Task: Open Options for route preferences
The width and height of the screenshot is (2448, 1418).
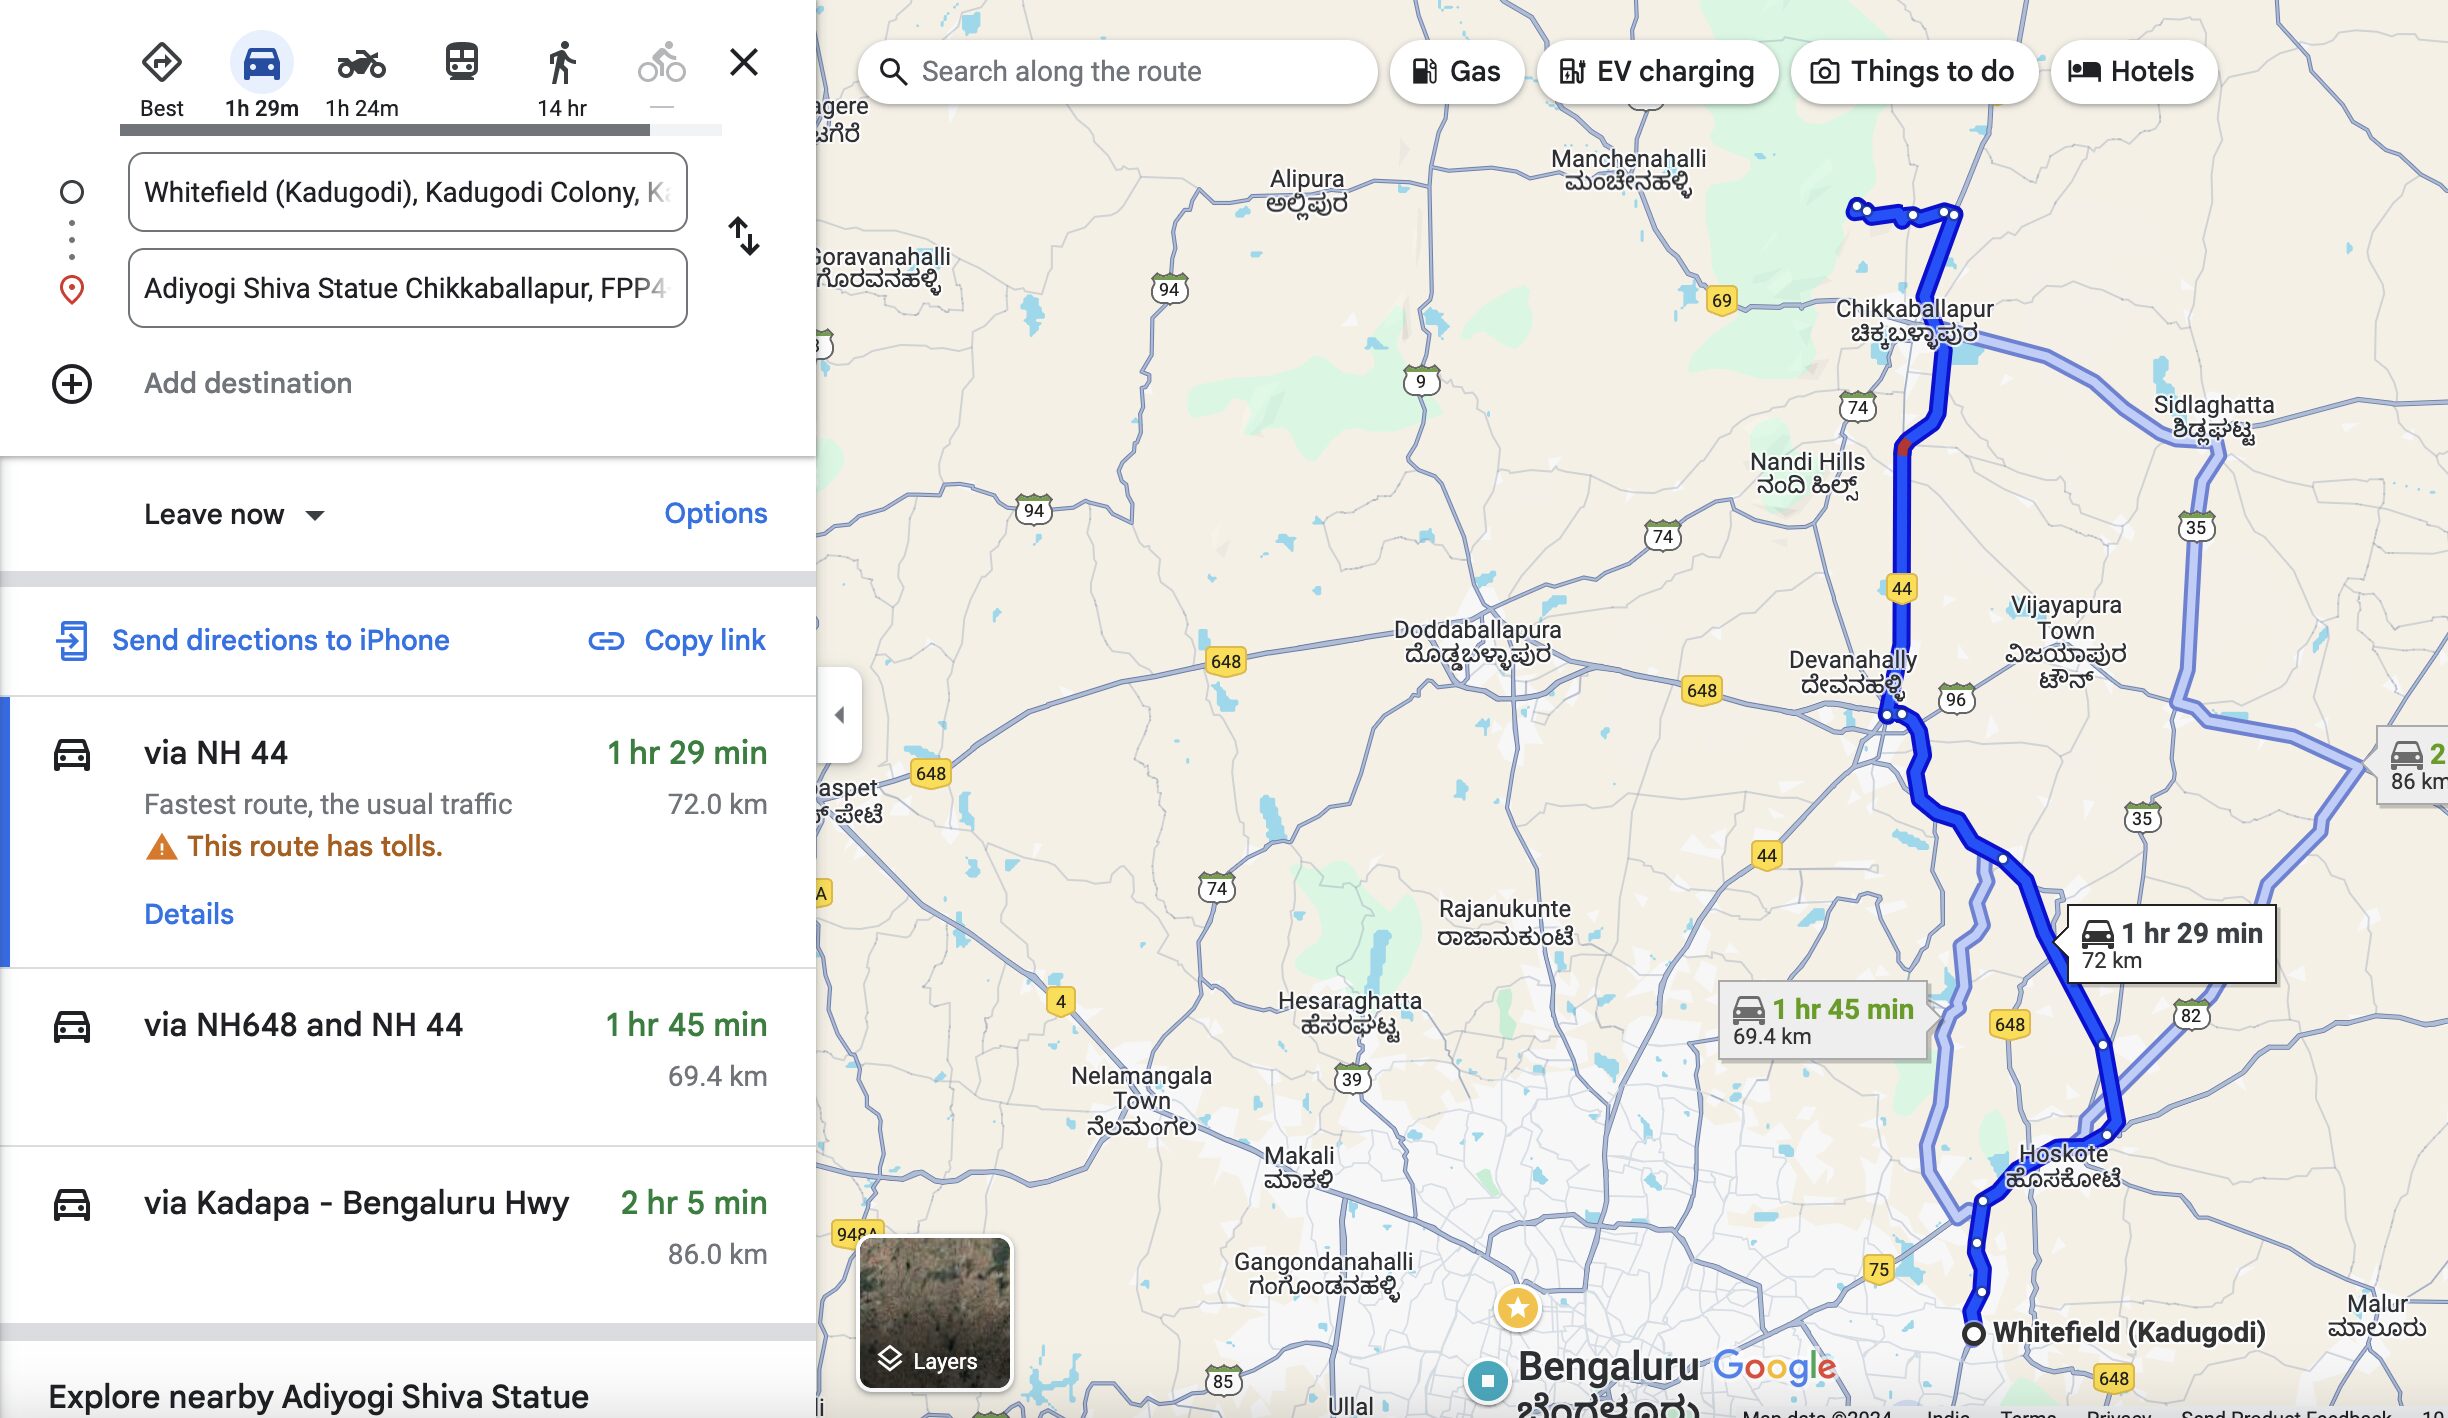Action: pos(715,513)
